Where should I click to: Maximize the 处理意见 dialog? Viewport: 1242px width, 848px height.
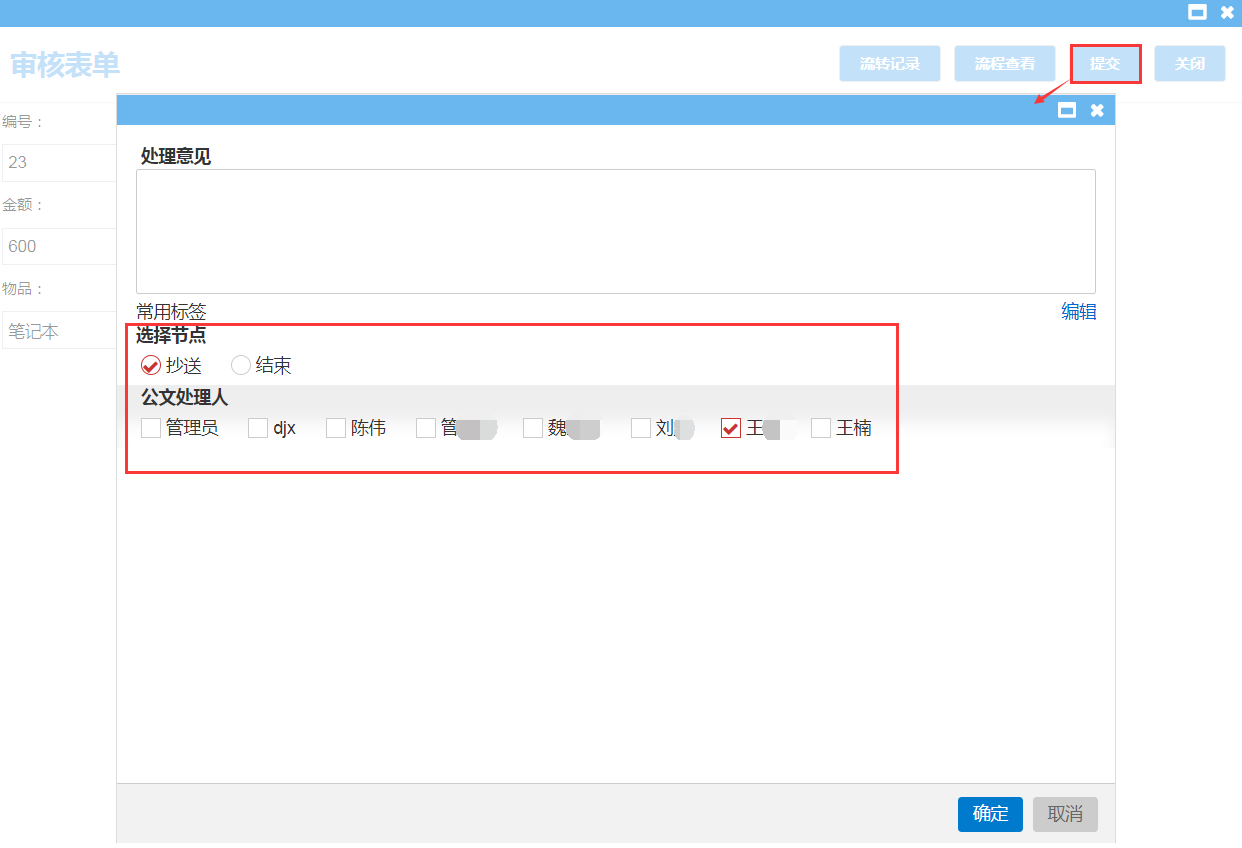point(1067,110)
